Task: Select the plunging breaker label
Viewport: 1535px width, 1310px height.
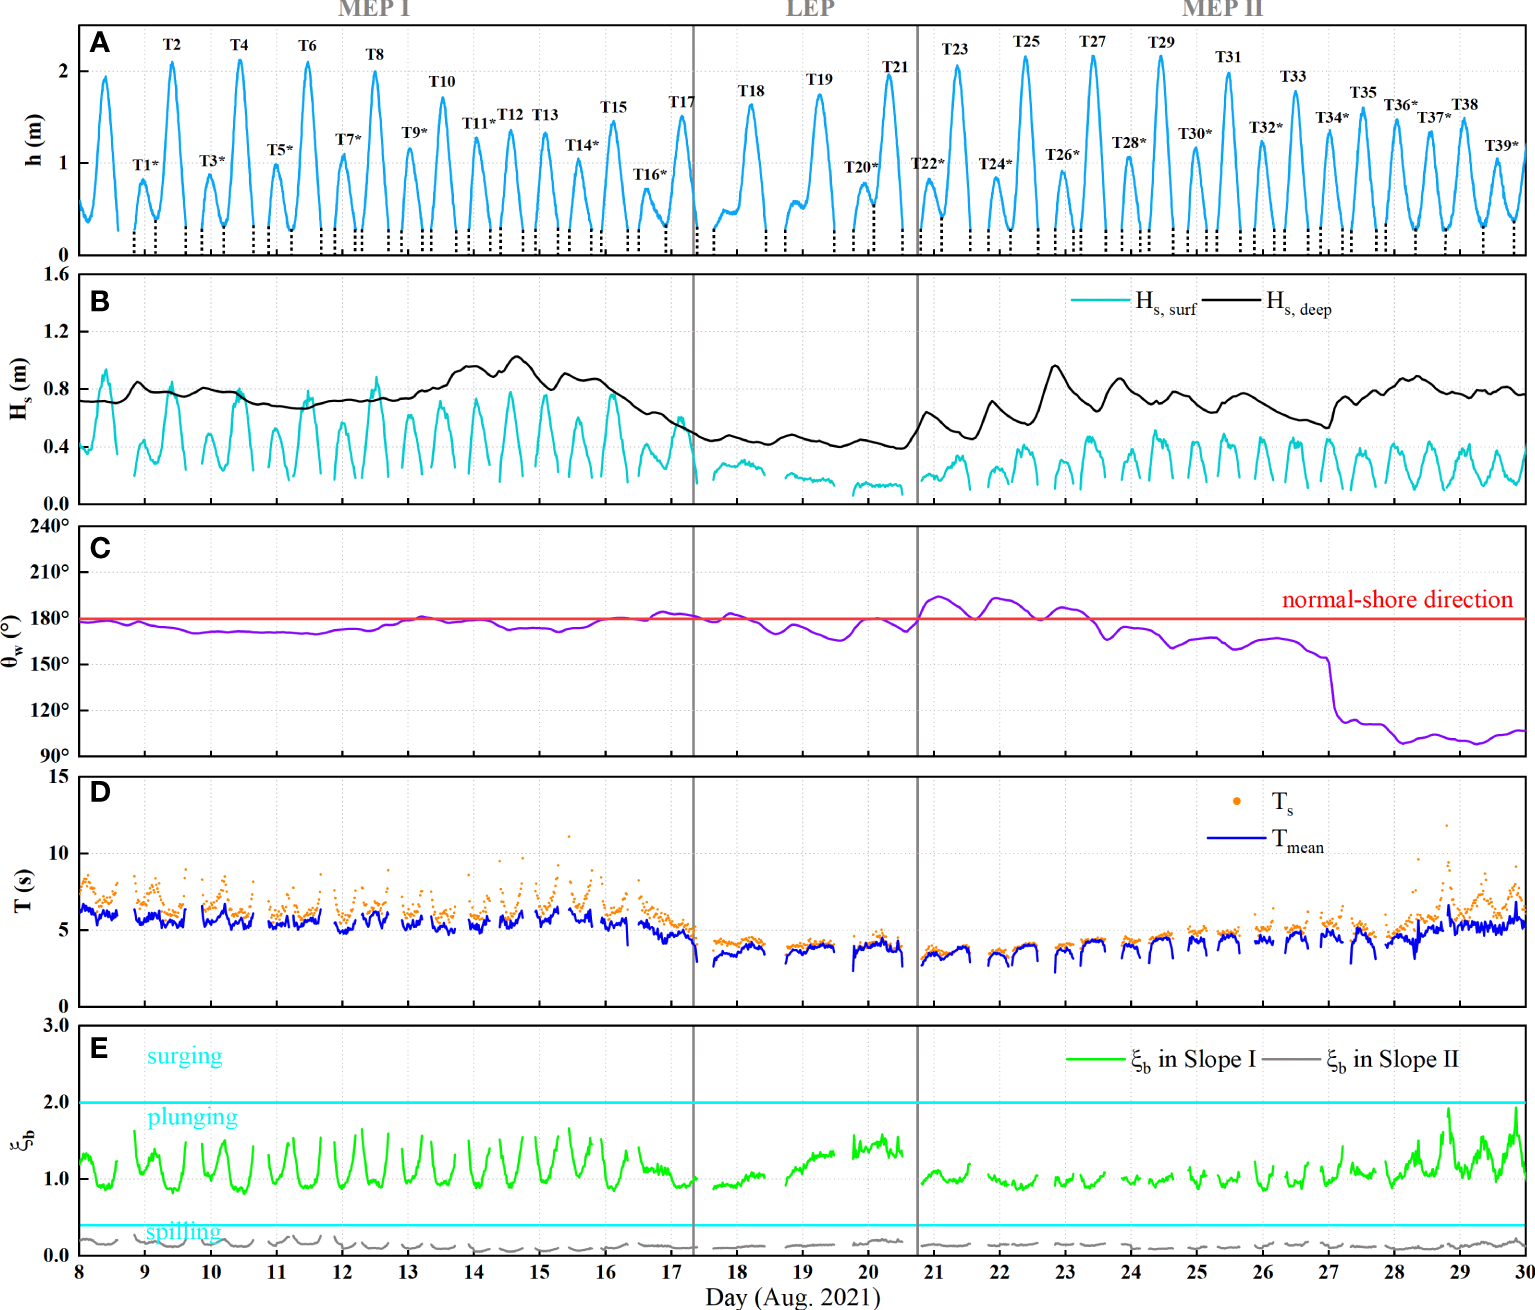Action: click(x=192, y=1117)
